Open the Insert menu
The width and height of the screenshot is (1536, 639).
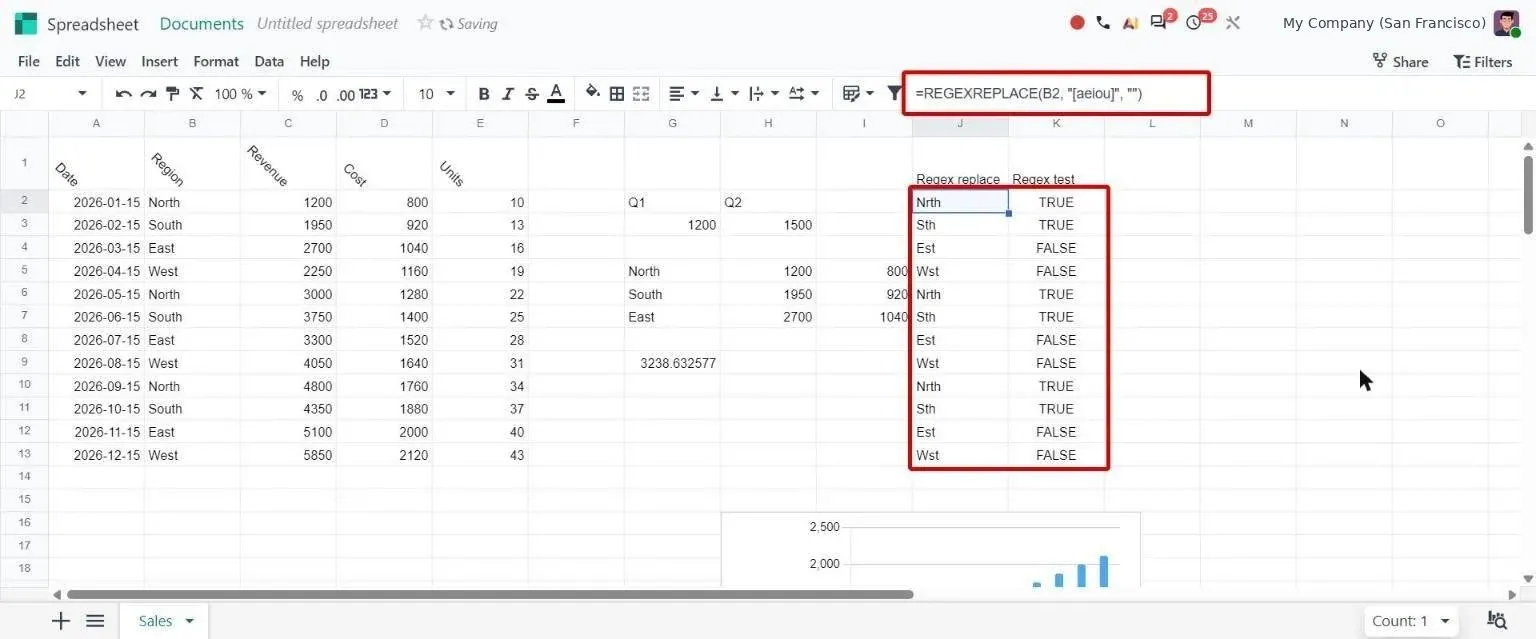coord(159,61)
